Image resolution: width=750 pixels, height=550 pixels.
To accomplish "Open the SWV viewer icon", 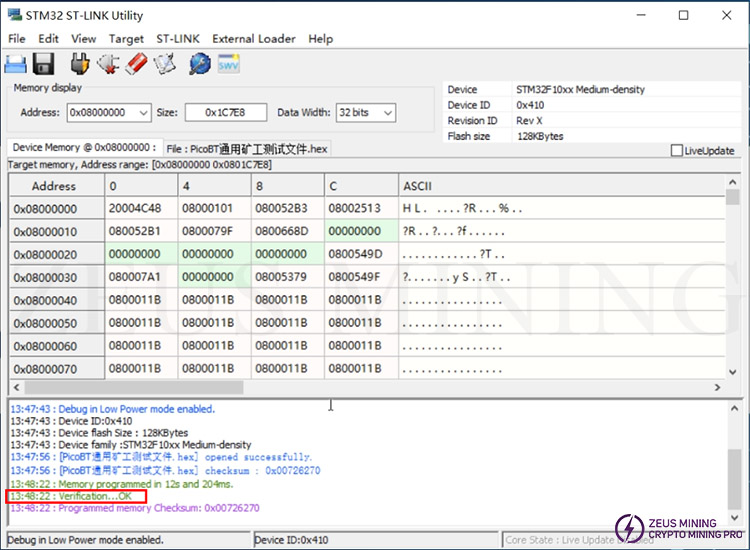I will coord(228,64).
